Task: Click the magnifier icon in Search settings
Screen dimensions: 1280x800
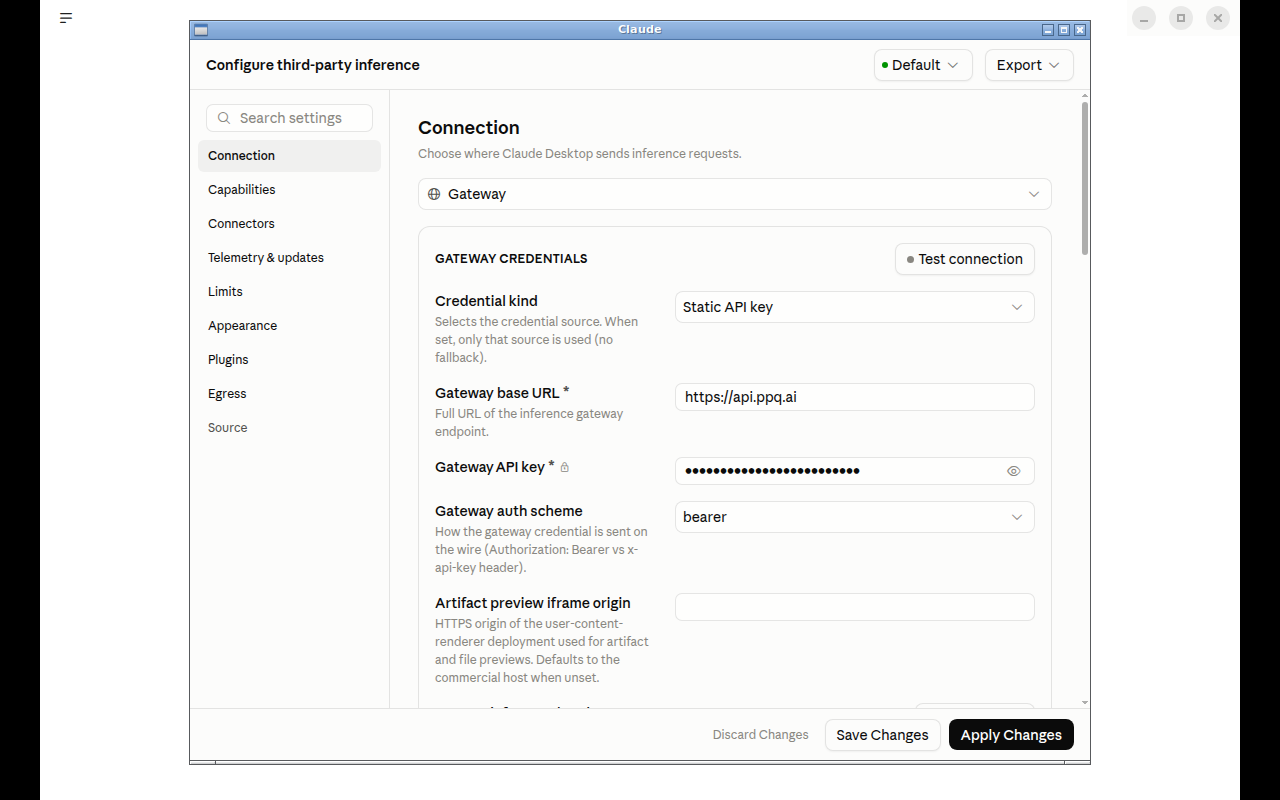Action: [224, 118]
